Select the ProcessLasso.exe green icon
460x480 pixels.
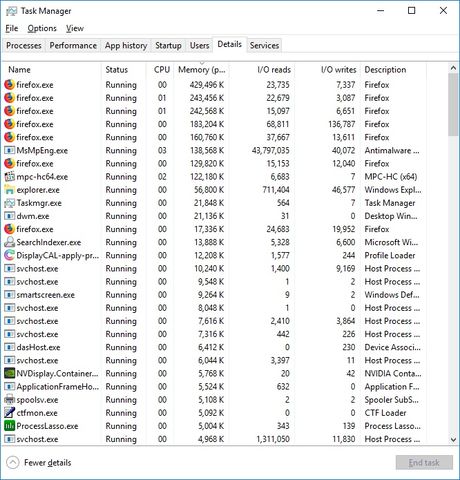(9, 426)
